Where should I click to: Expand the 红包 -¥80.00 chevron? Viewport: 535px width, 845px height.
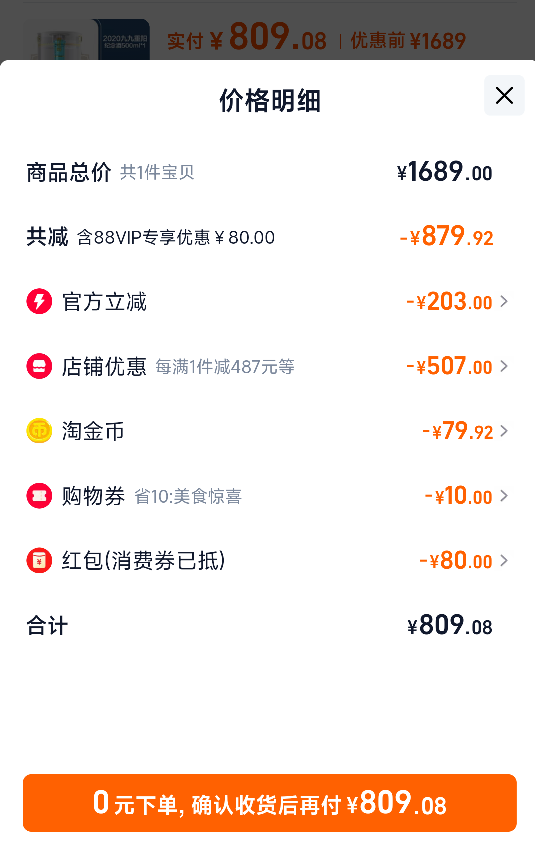(x=504, y=560)
